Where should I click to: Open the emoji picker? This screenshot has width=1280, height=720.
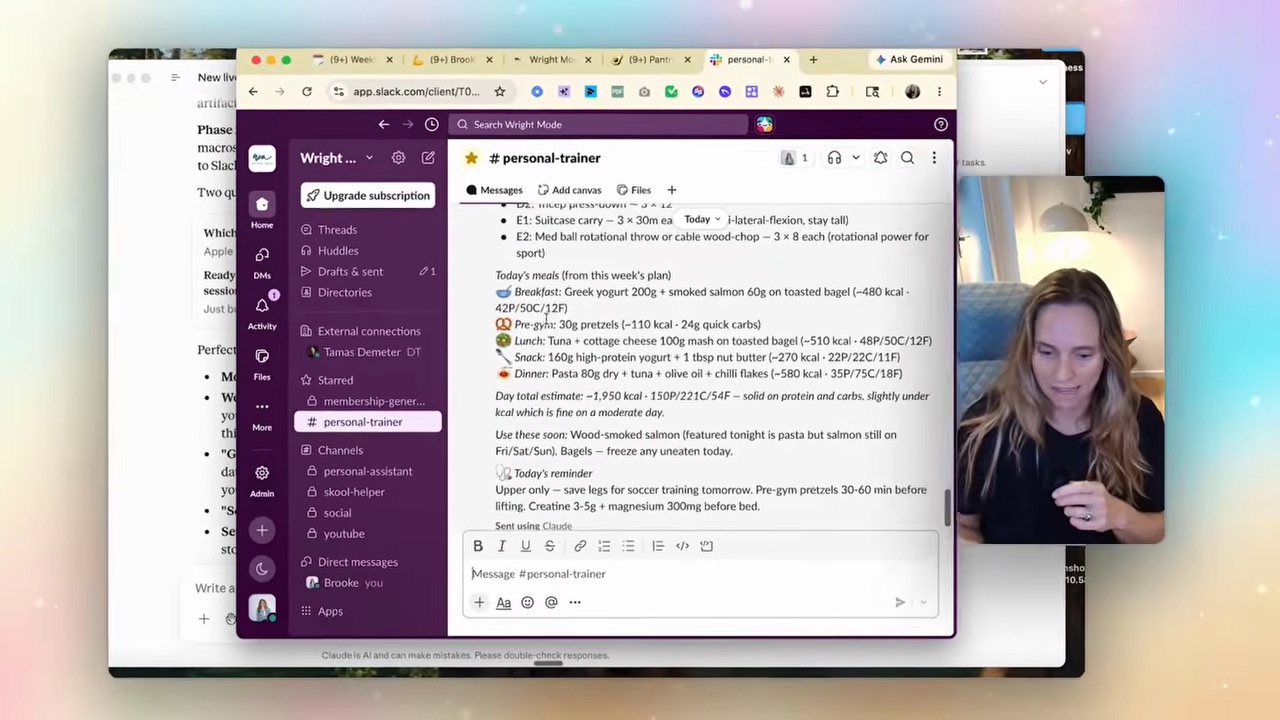pyautogui.click(x=527, y=602)
